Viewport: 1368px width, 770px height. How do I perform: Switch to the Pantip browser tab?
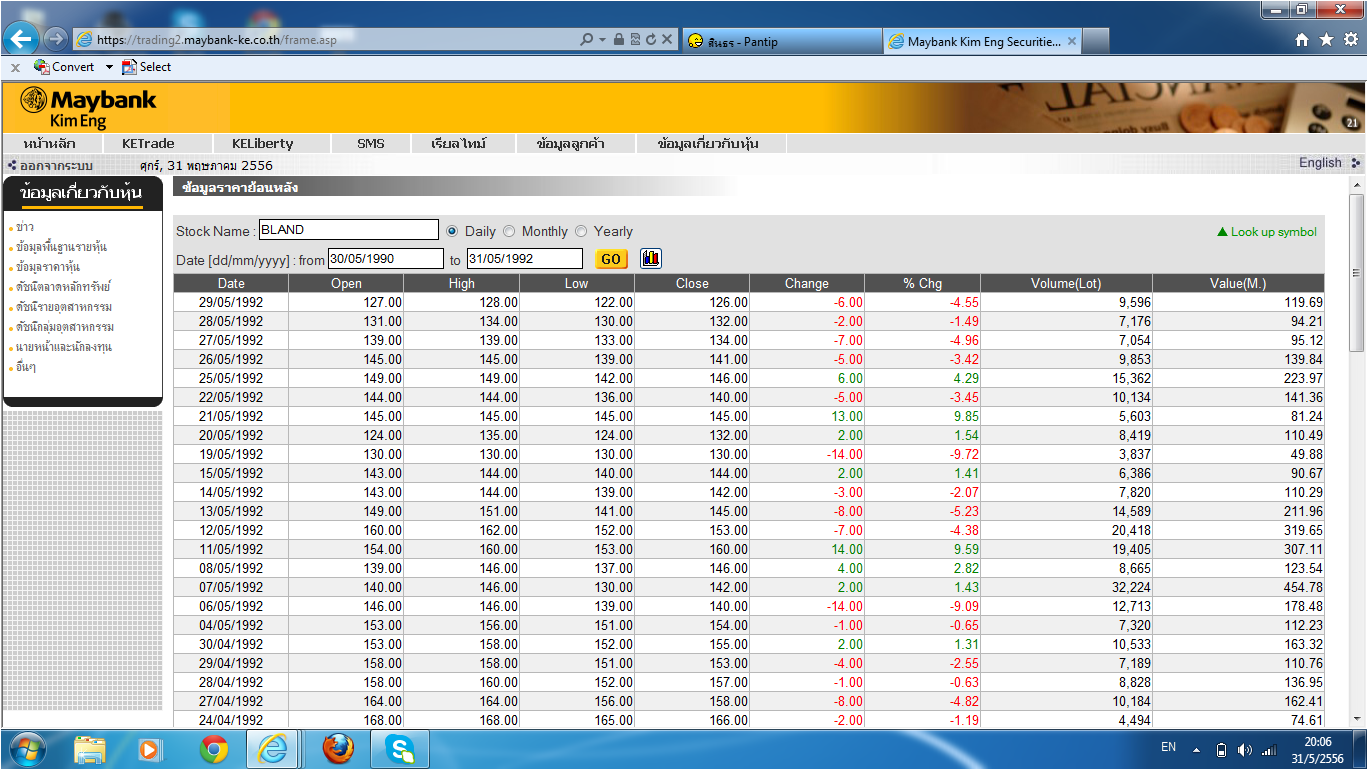coord(781,41)
